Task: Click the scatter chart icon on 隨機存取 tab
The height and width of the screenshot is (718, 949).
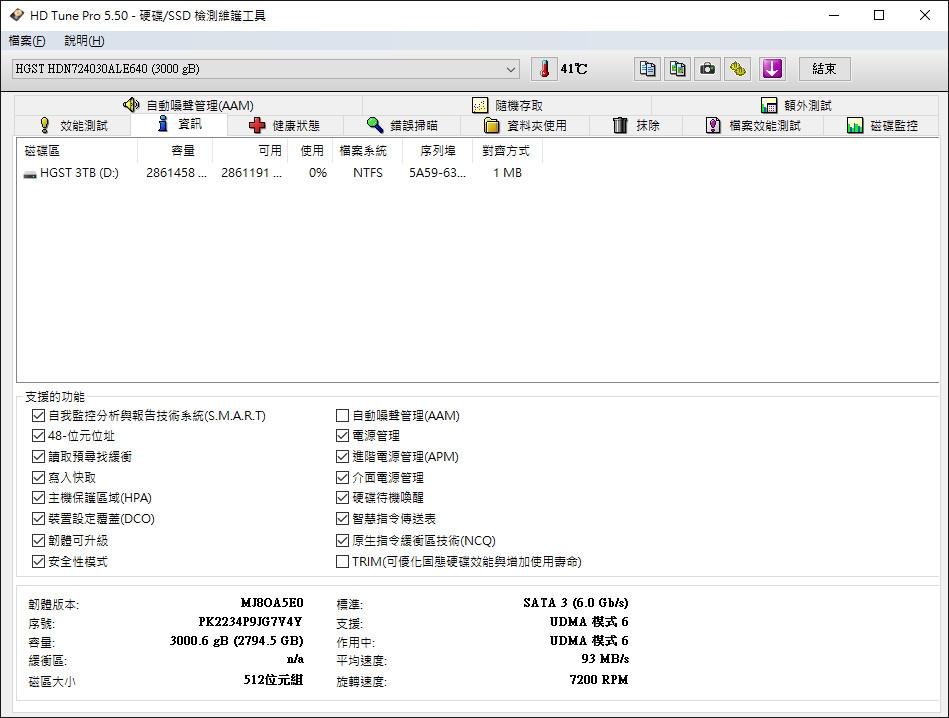Action: [x=480, y=105]
